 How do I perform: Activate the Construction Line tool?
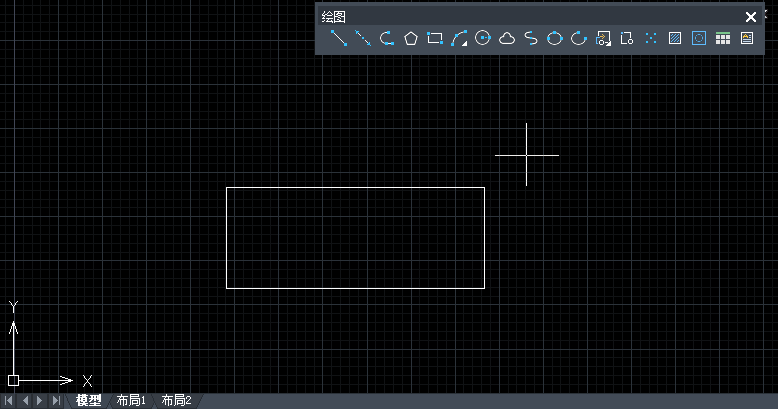click(x=363, y=39)
